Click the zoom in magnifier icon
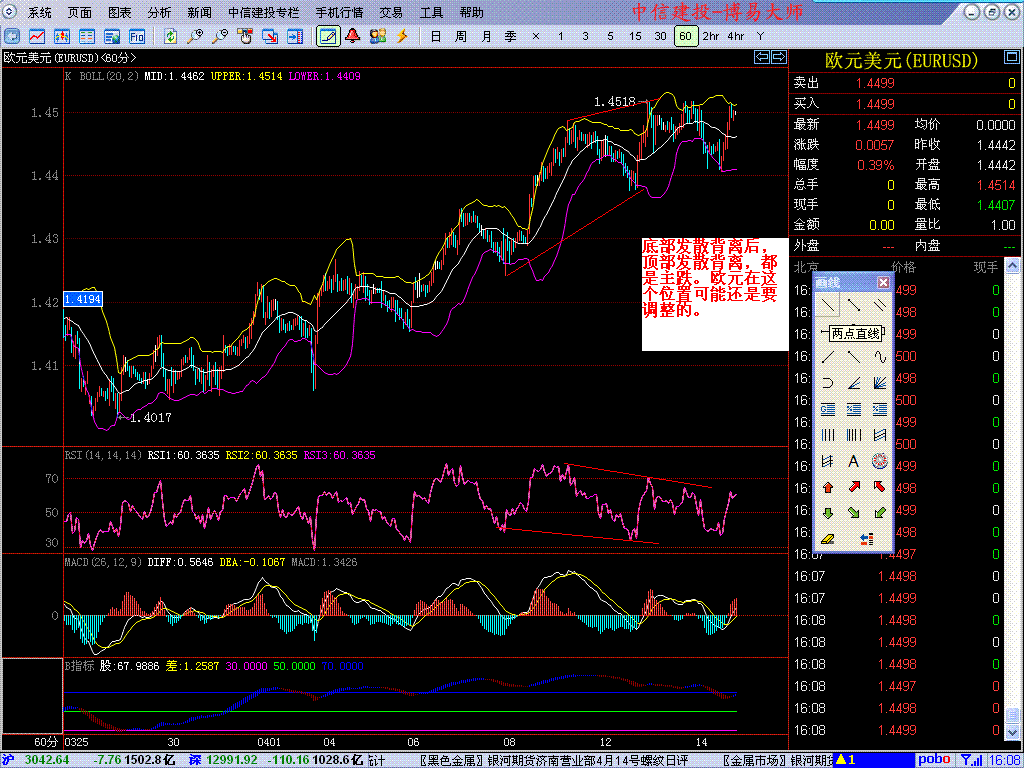The image size is (1024, 768). (195, 37)
